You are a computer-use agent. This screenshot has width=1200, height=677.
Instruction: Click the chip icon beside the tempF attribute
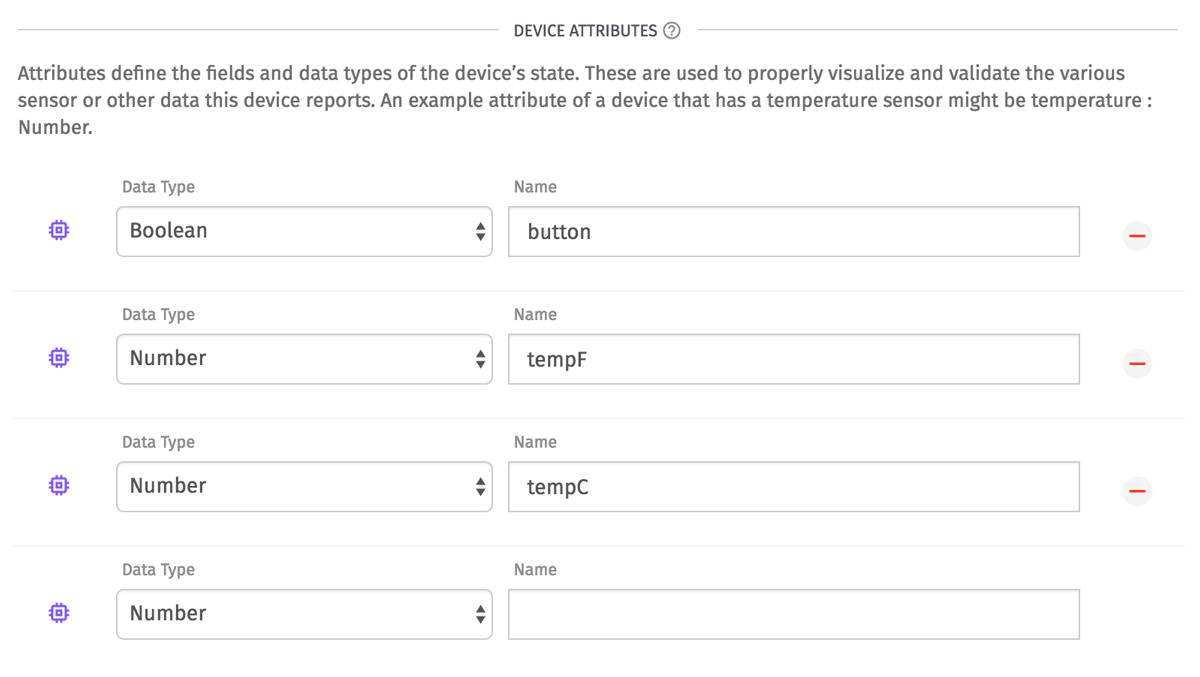pos(59,358)
